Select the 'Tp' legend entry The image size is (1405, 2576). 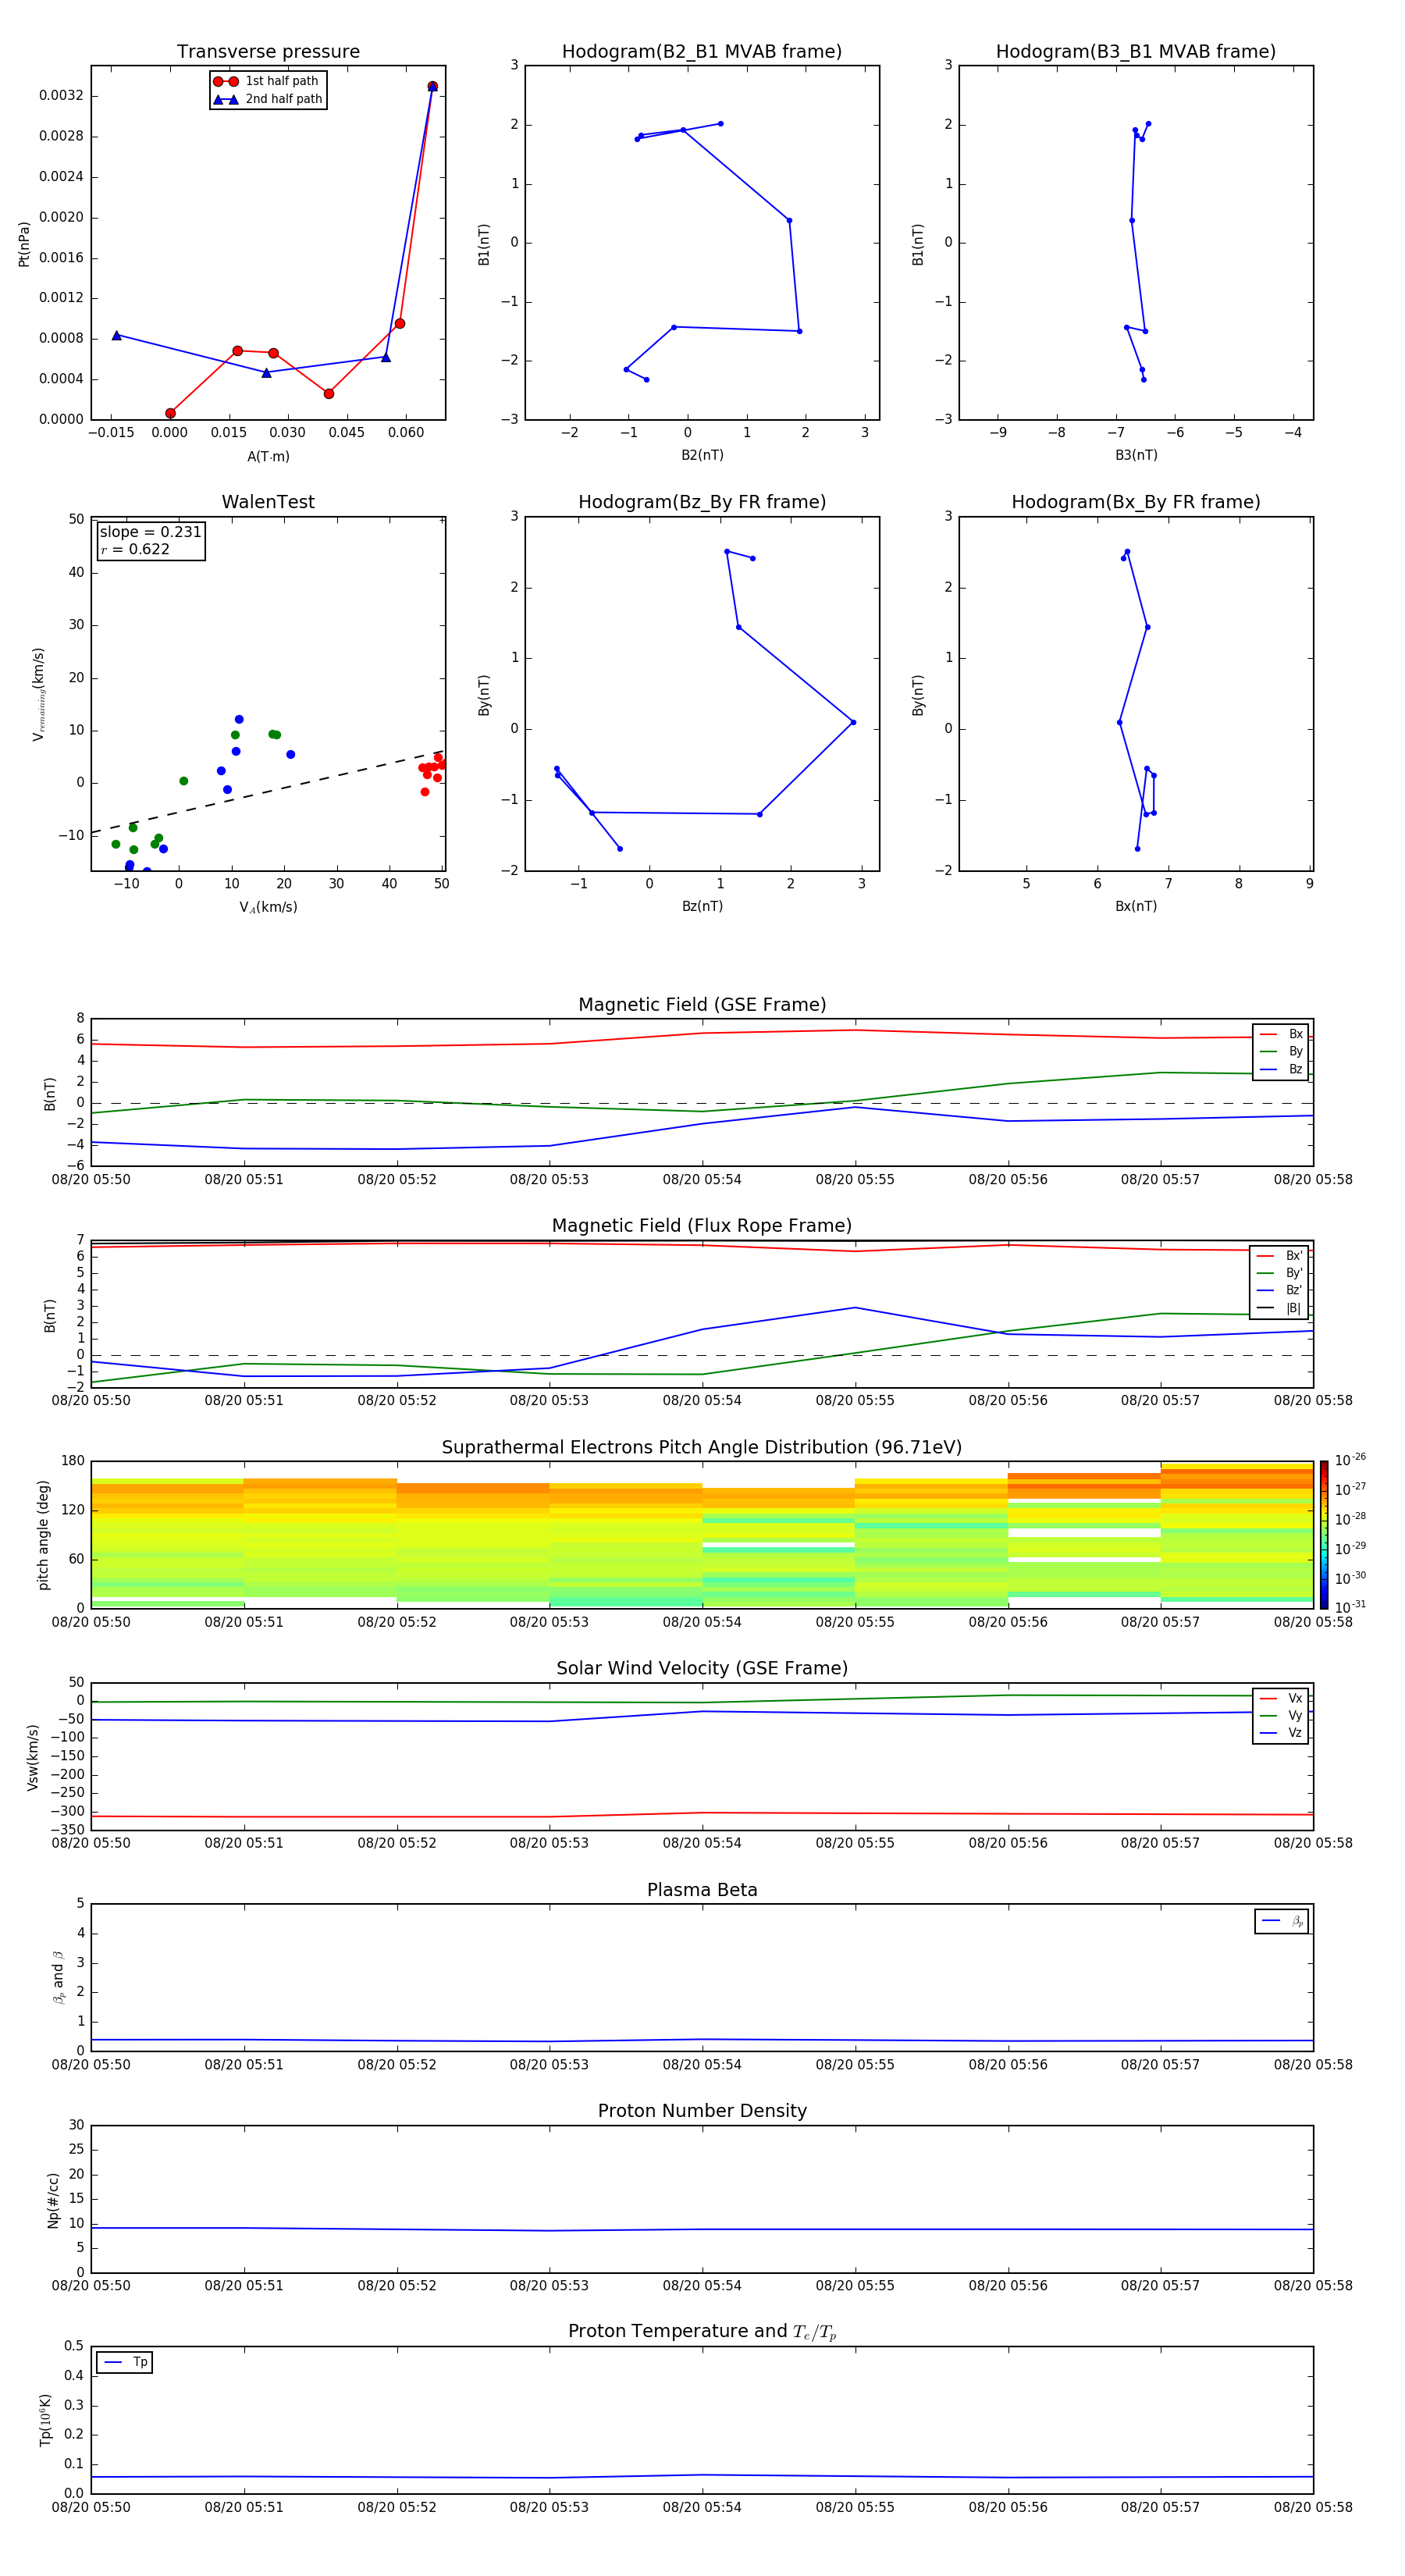125,2362
